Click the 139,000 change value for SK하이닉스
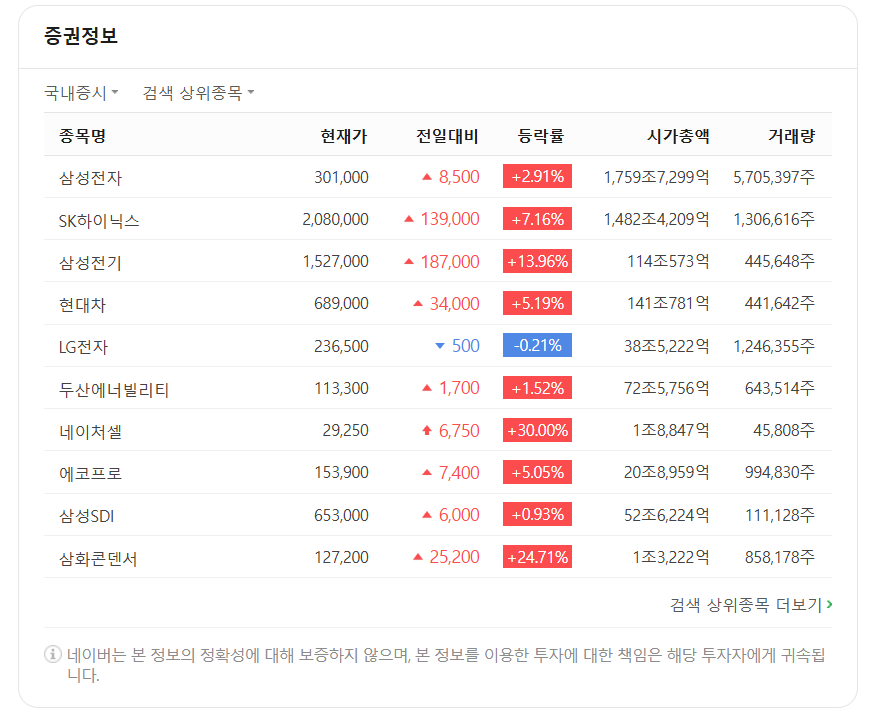This screenshot has width=871, height=710. (450, 219)
